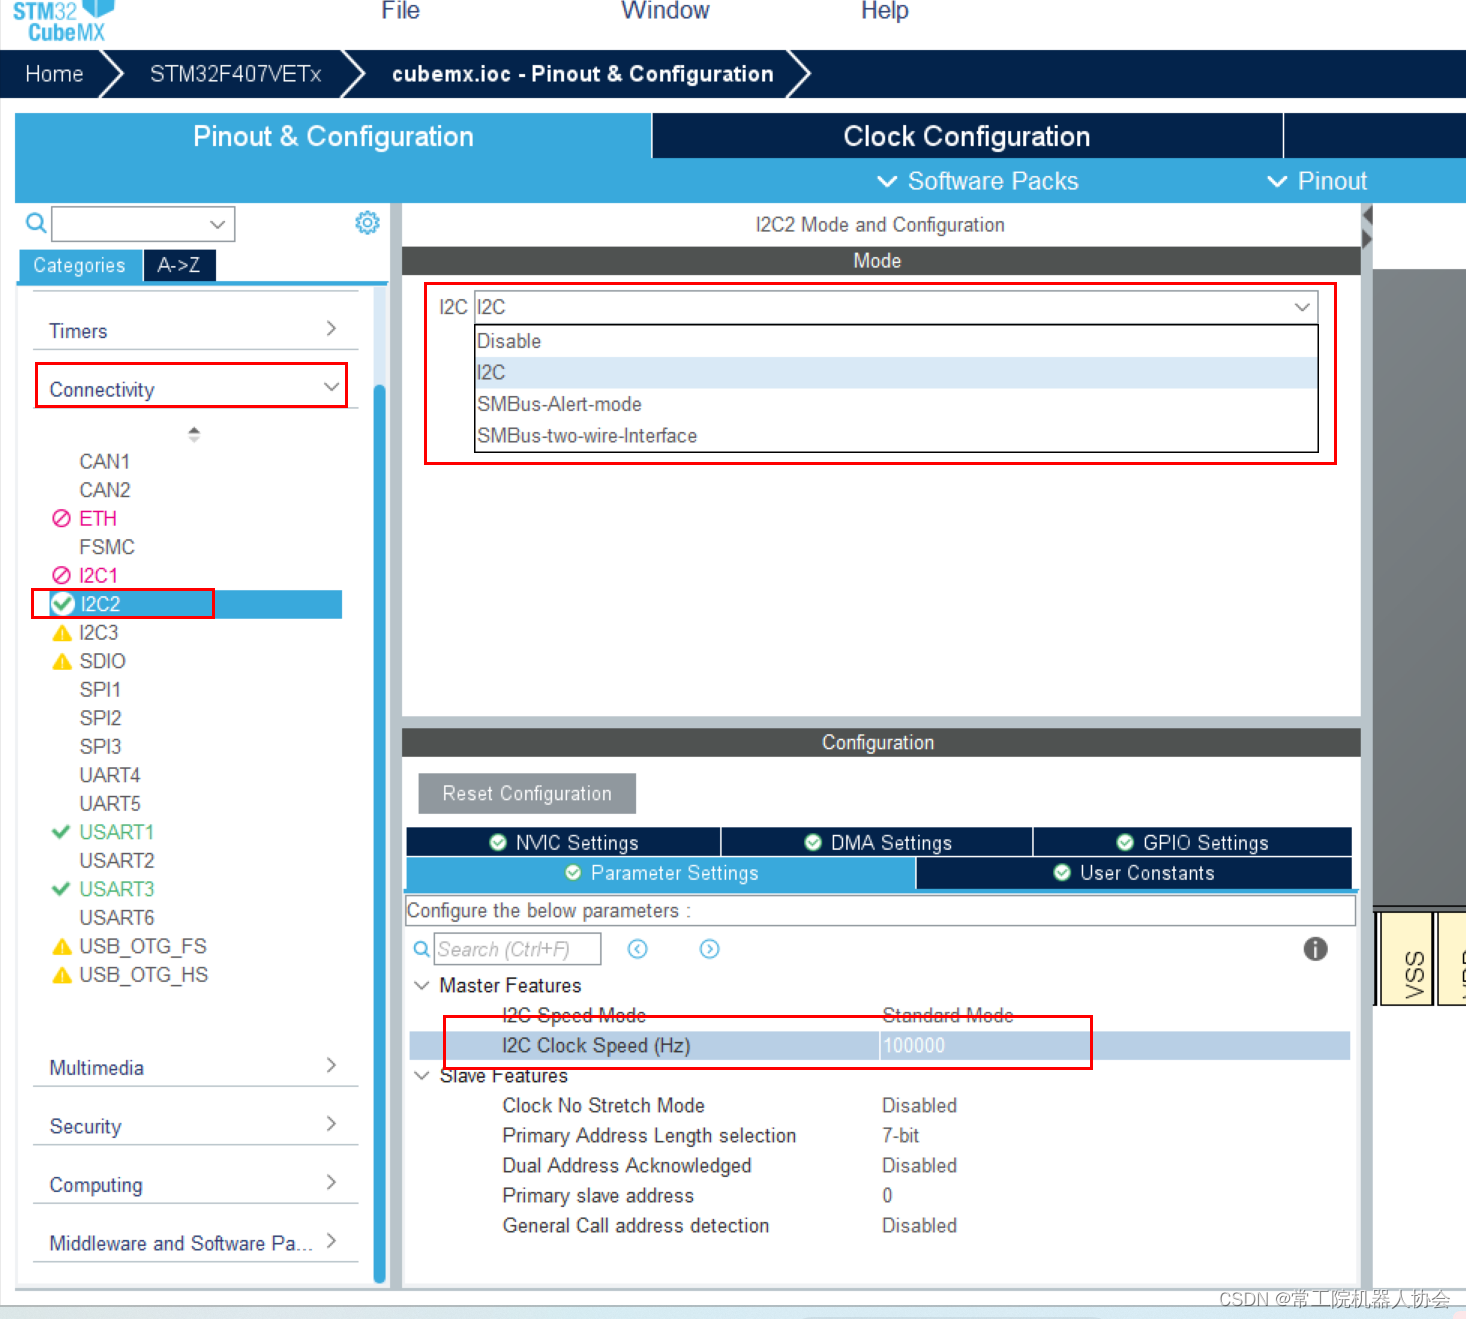
Task: Select the Parameter Settings tab
Action: [x=661, y=873]
